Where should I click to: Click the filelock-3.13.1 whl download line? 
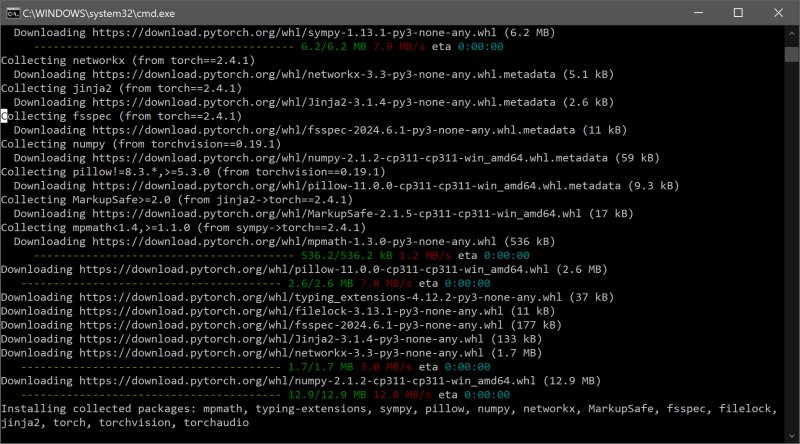(278, 311)
